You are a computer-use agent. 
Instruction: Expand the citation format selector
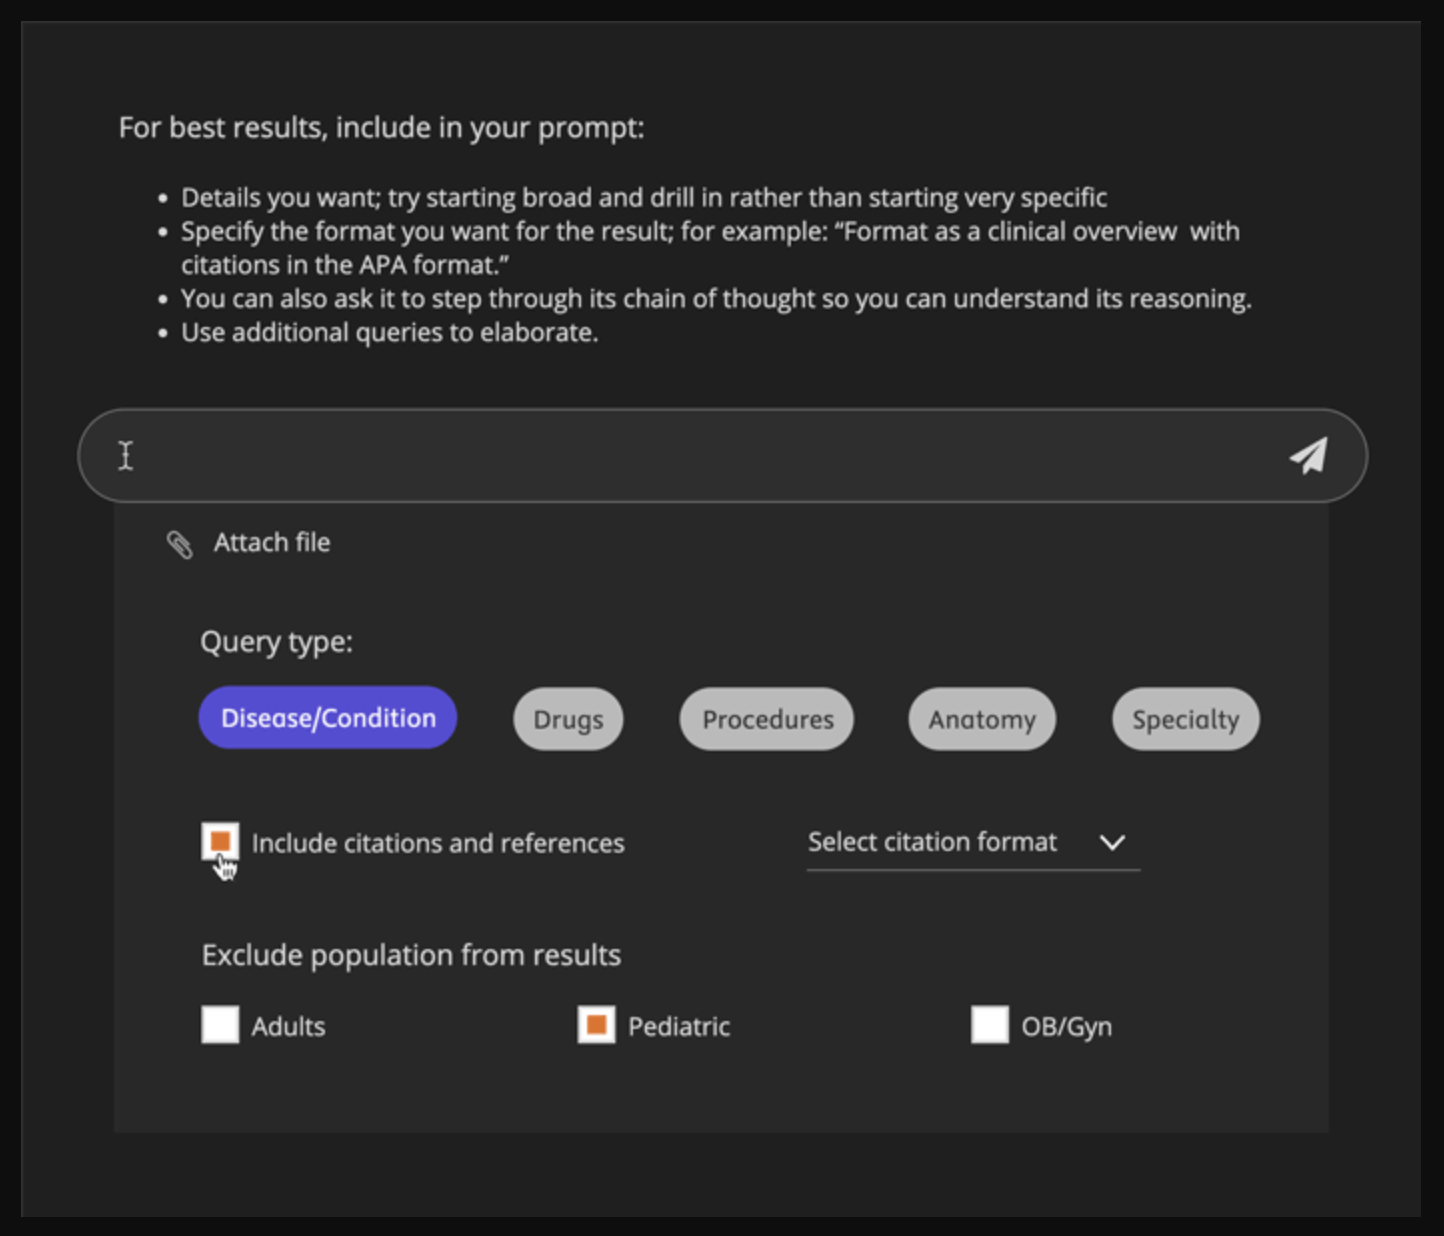coord(970,843)
